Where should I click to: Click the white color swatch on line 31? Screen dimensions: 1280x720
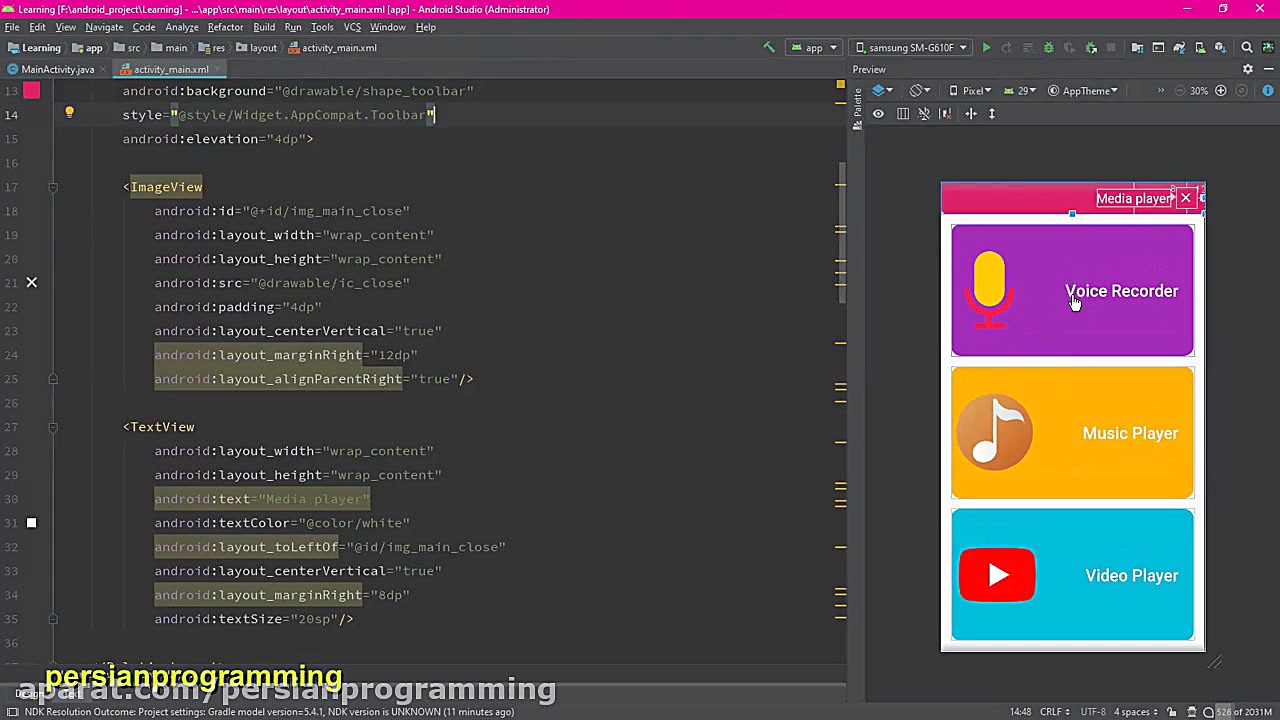tap(31, 523)
